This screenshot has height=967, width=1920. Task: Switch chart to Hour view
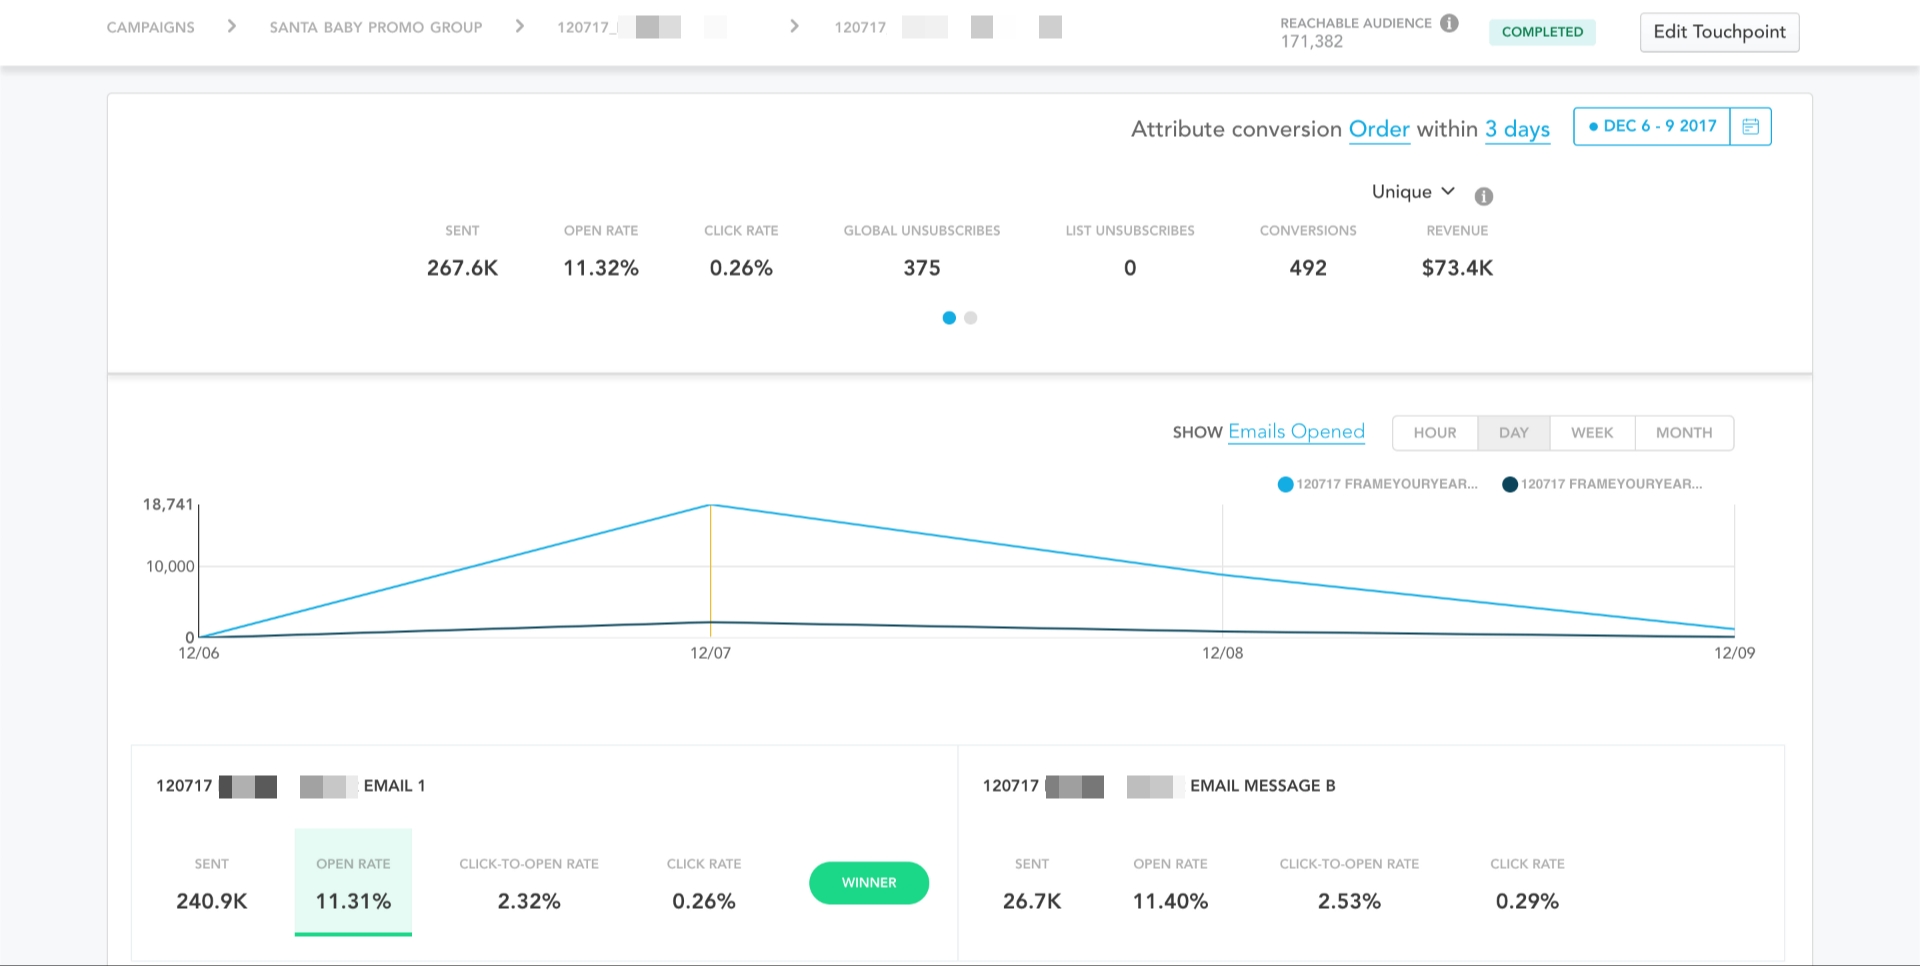(x=1435, y=433)
